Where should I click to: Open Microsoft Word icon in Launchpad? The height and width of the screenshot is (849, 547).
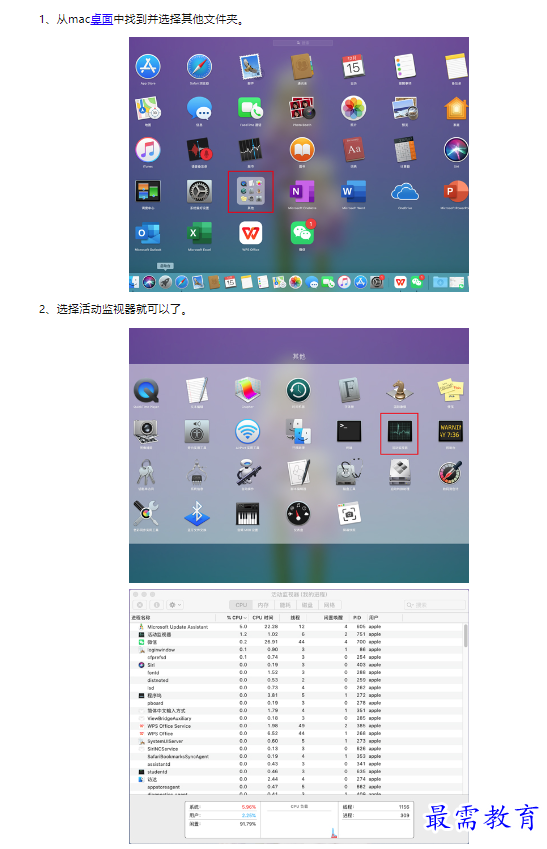click(x=353, y=191)
